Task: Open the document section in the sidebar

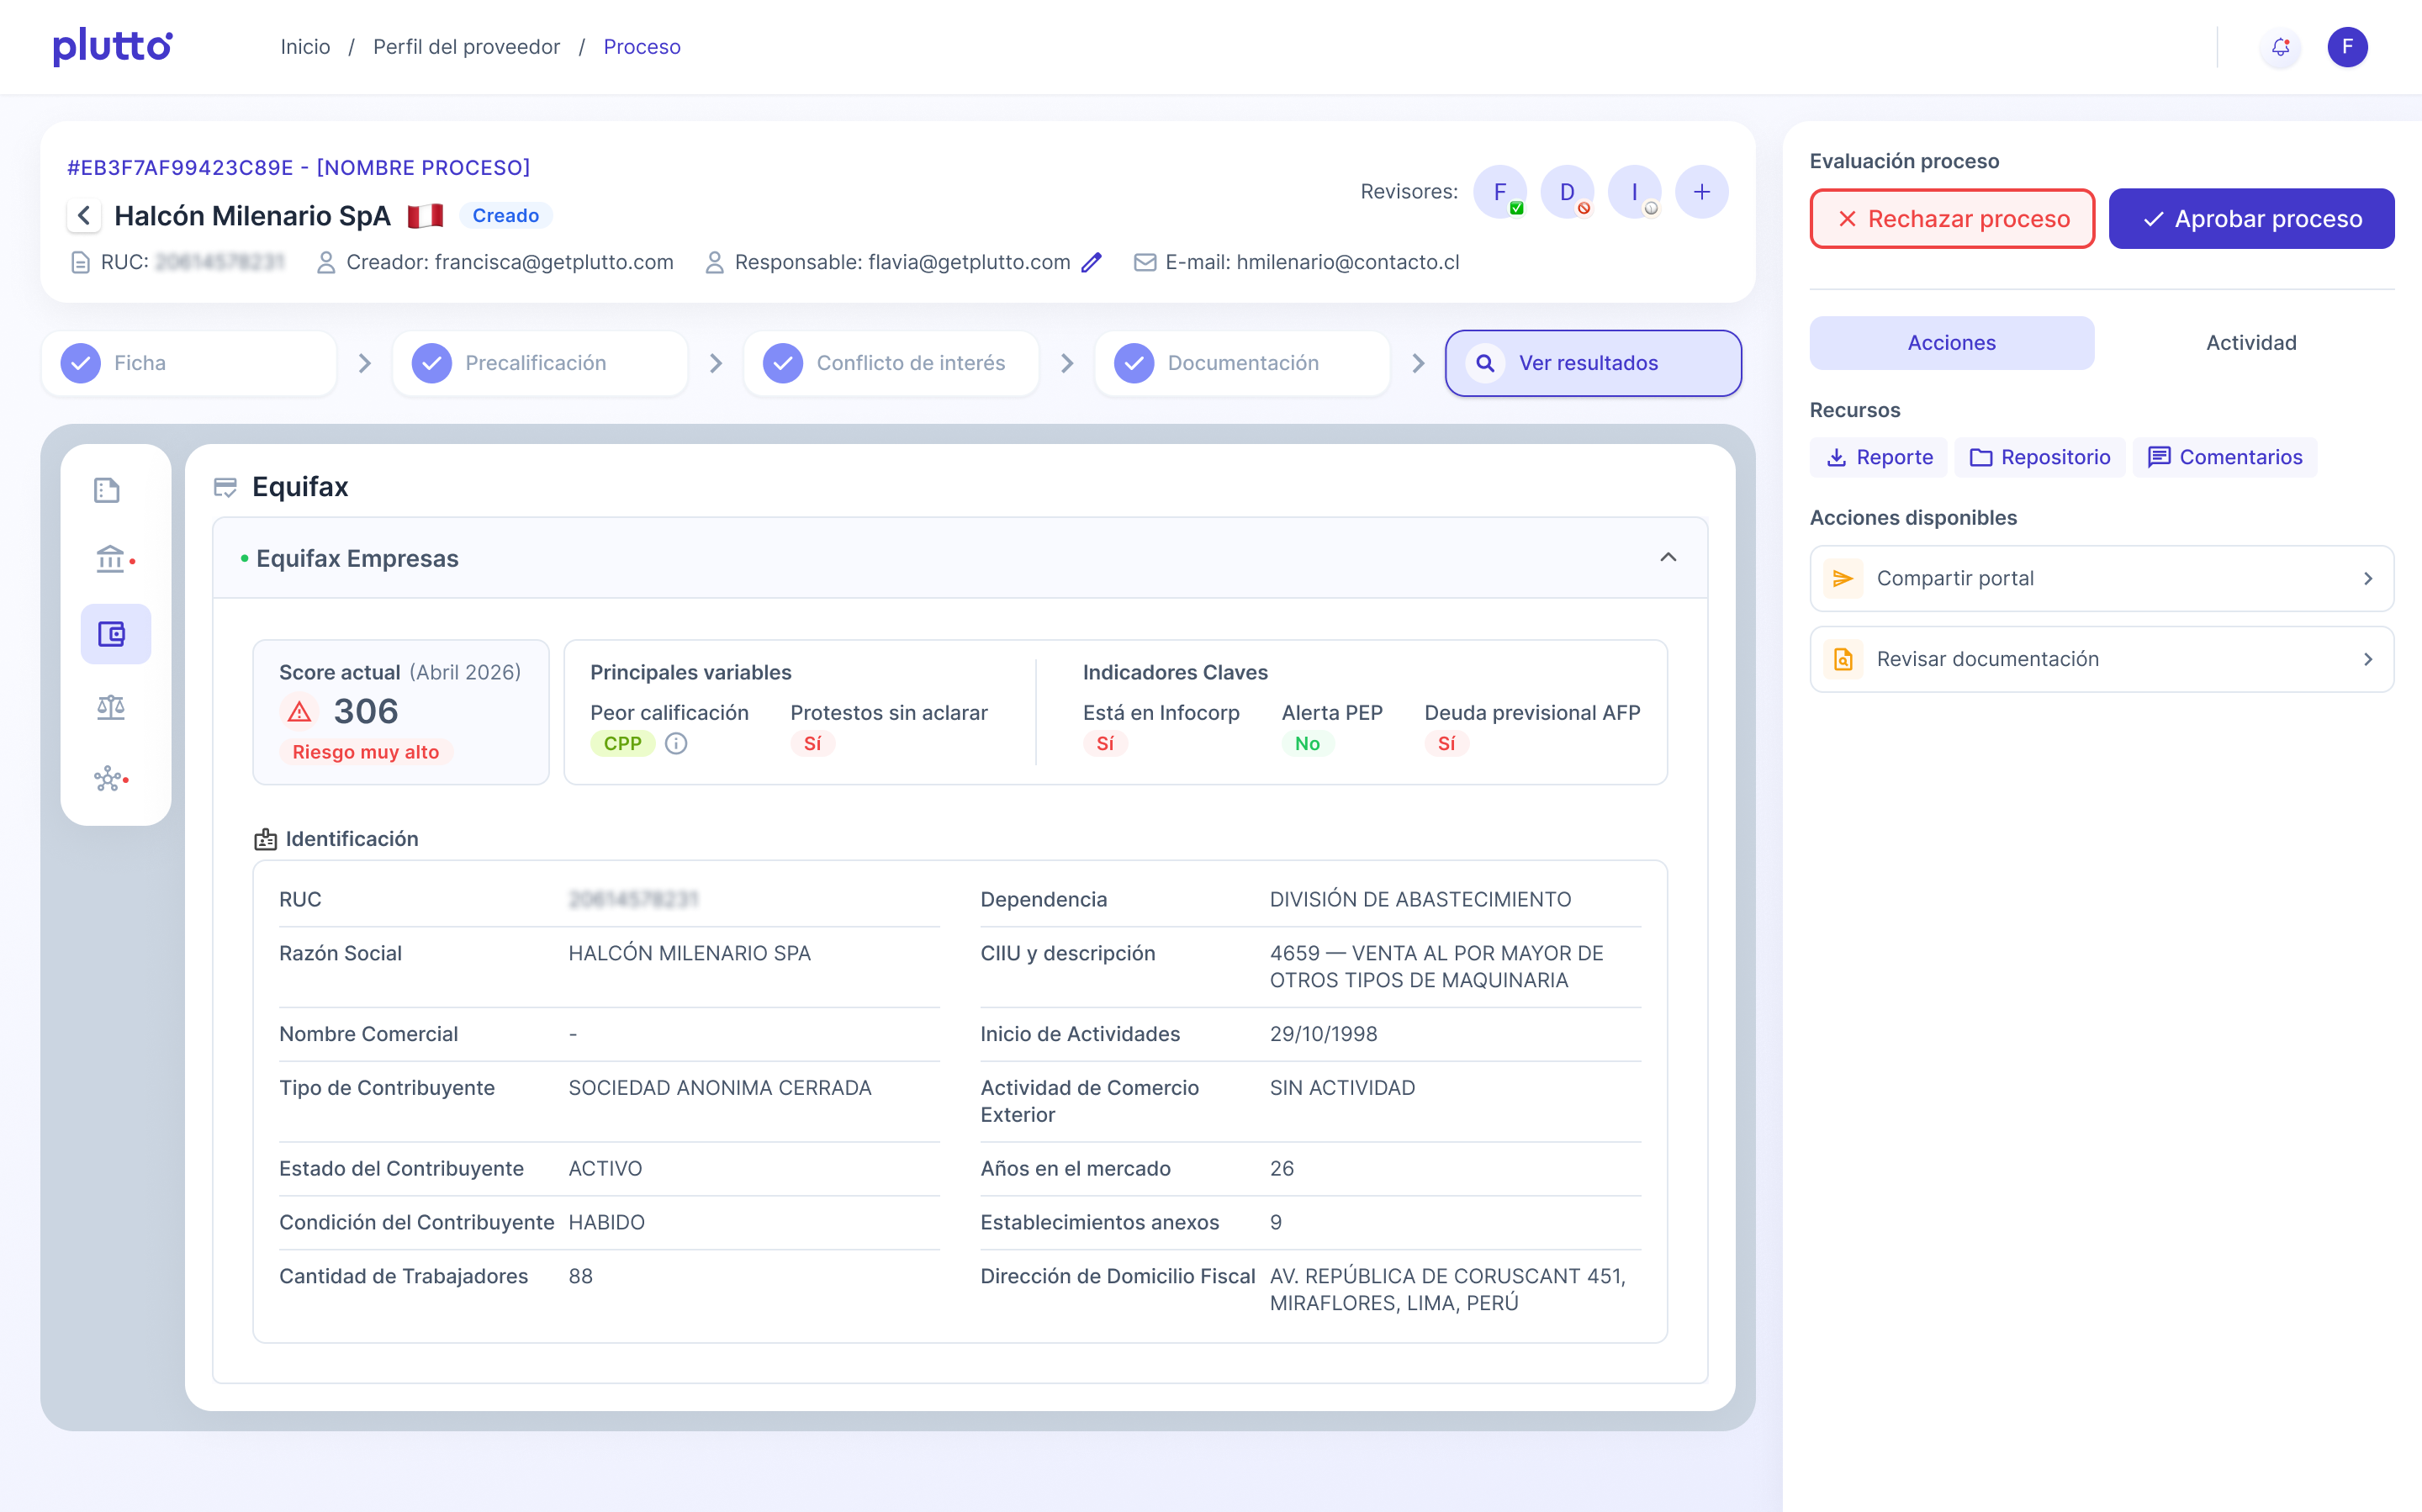Action: [107, 490]
